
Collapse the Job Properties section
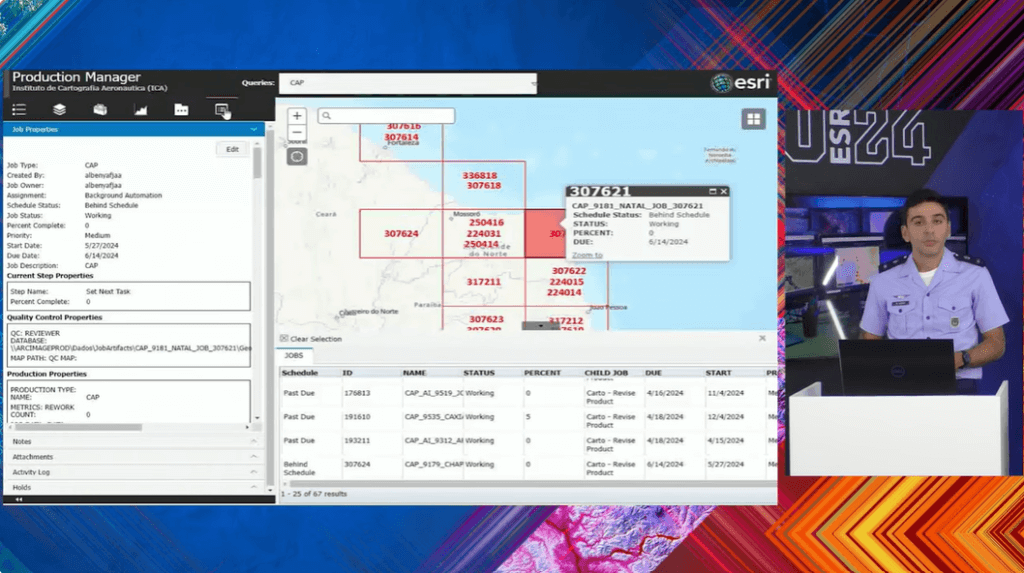pyautogui.click(x=134, y=129)
